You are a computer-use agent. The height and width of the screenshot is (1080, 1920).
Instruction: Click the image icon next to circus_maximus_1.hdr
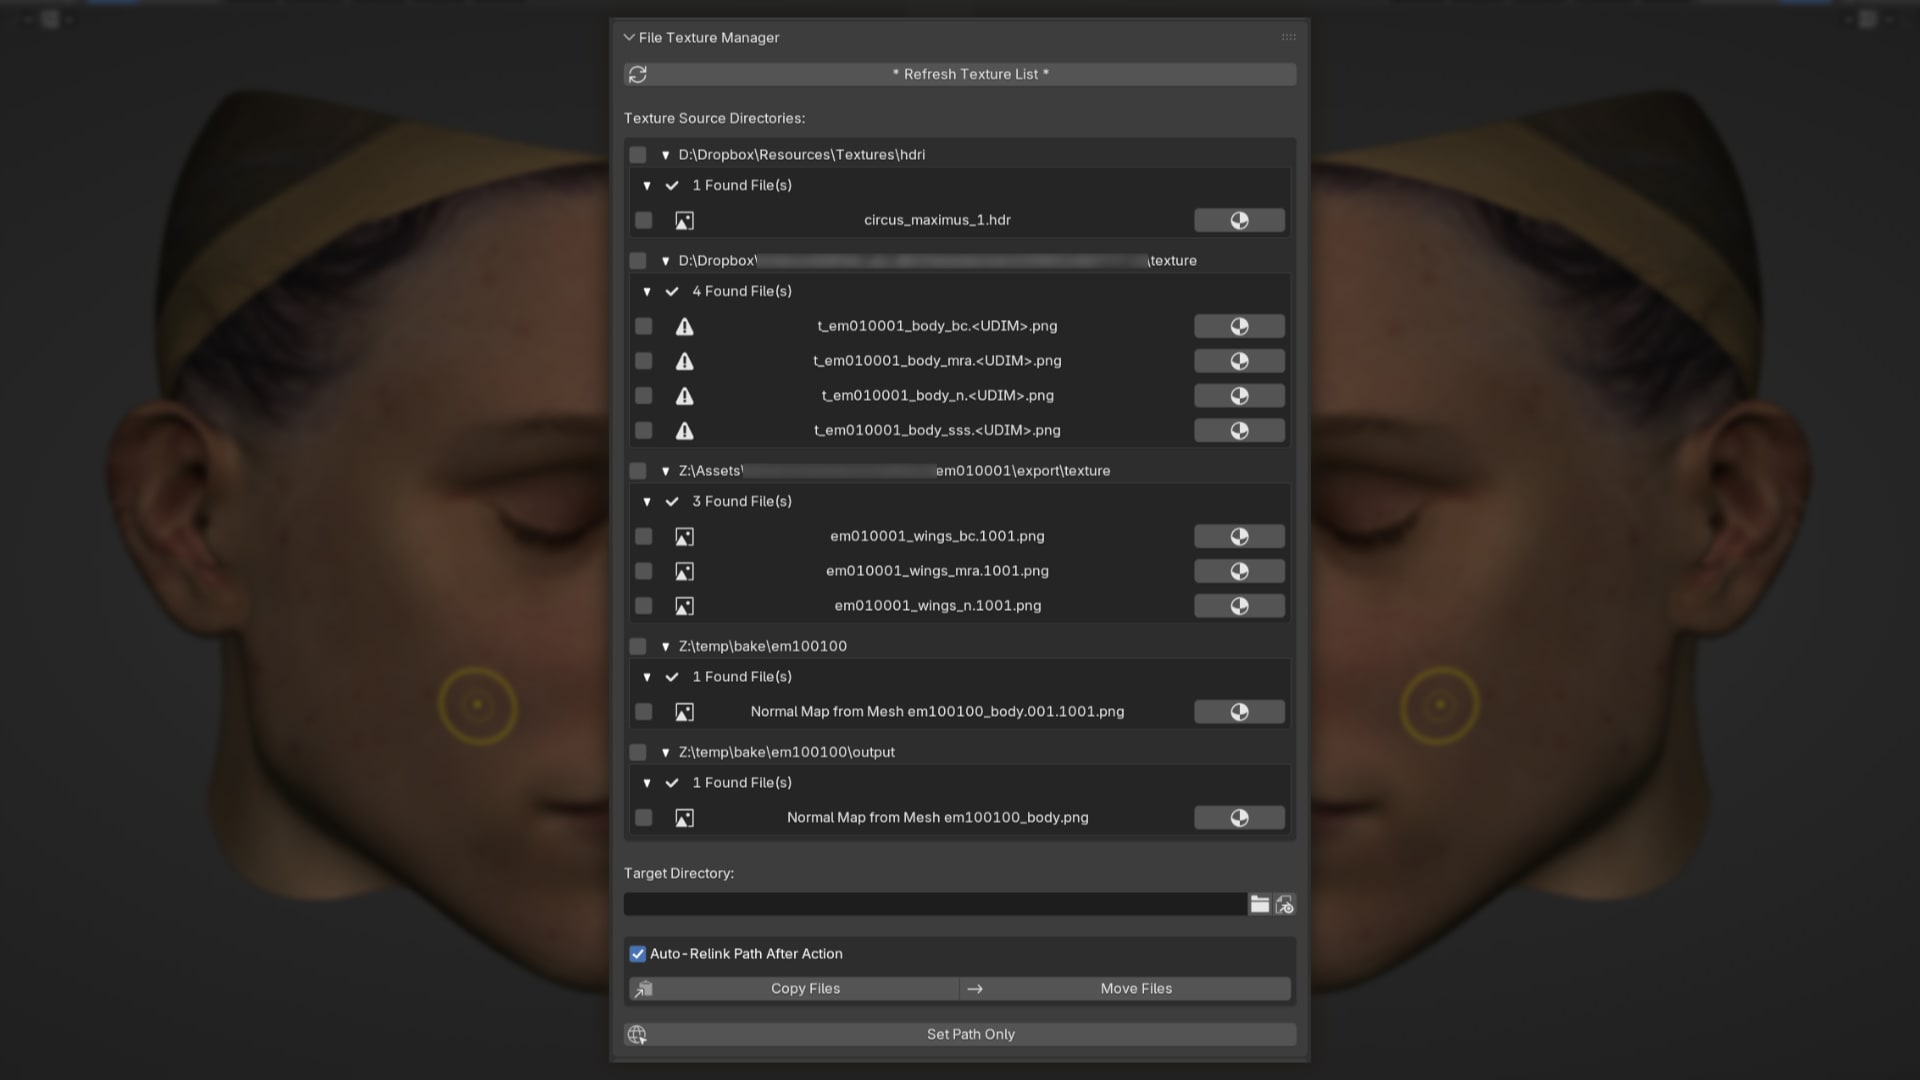(685, 220)
